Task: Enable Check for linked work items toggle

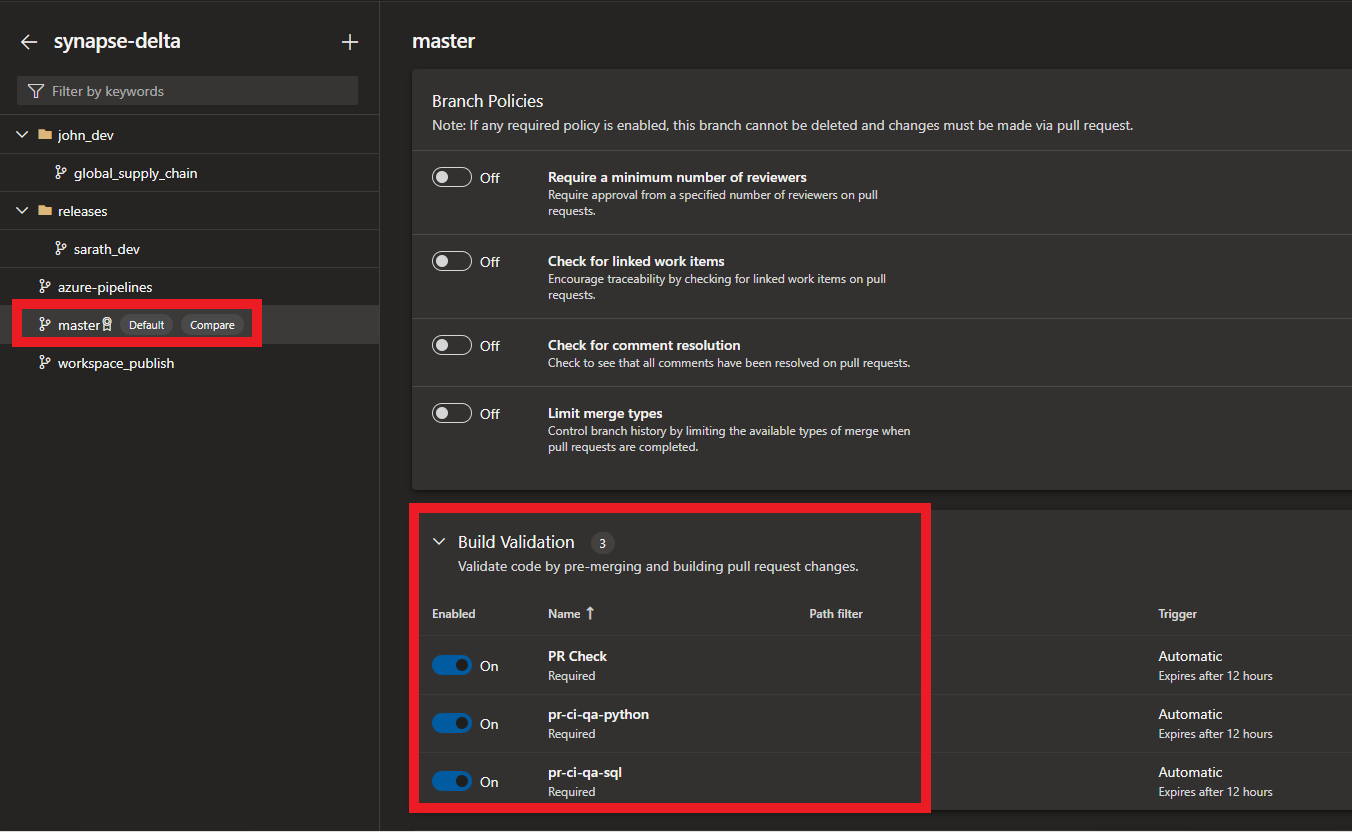Action: coord(452,261)
